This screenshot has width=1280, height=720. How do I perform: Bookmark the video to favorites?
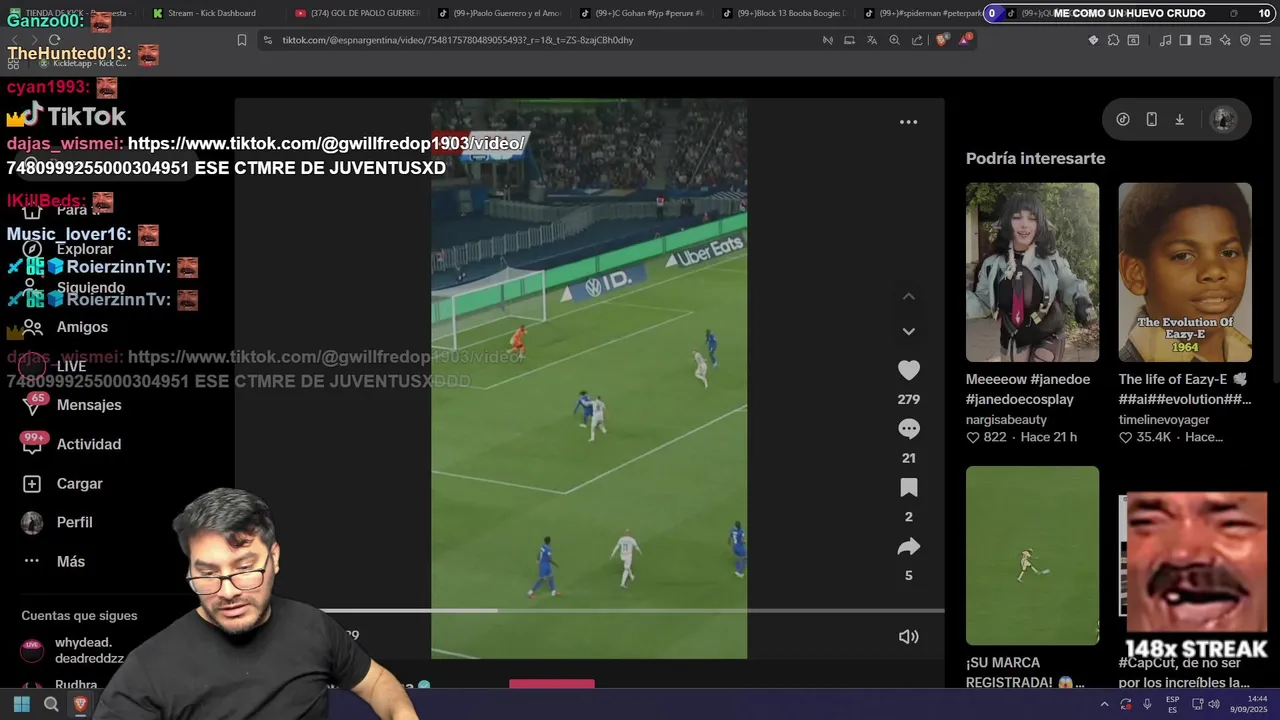click(x=908, y=488)
